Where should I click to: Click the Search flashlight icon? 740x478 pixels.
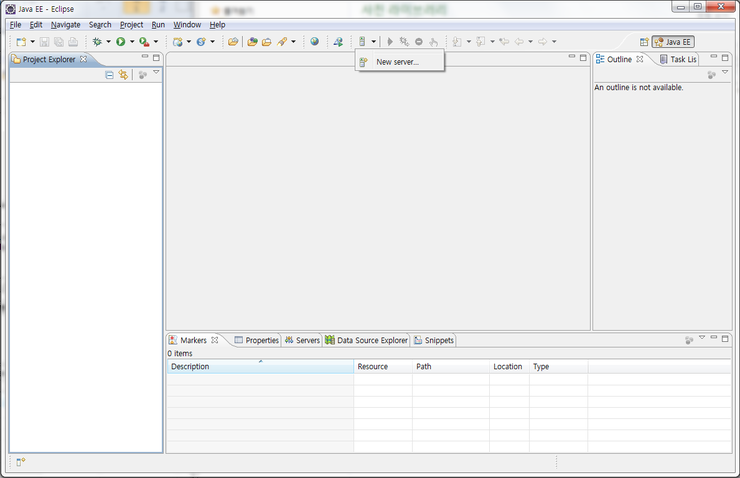282,42
